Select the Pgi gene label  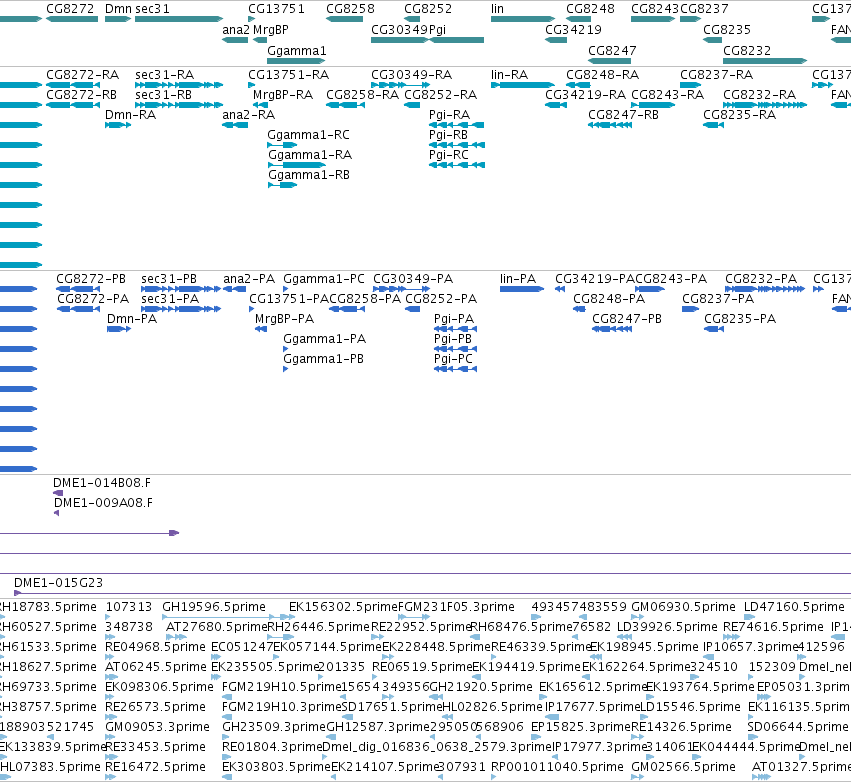[x=437, y=29]
